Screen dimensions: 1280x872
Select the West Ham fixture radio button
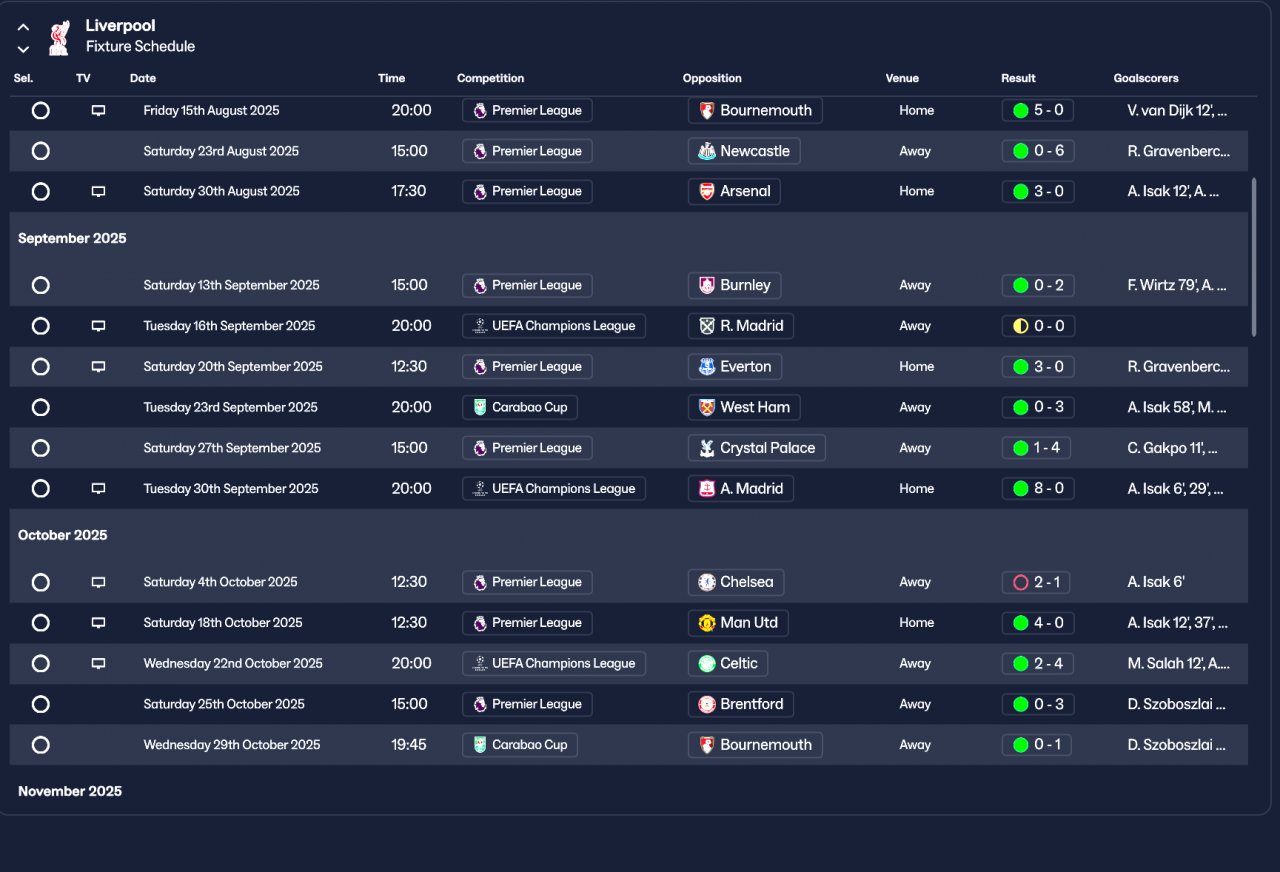[40, 408]
